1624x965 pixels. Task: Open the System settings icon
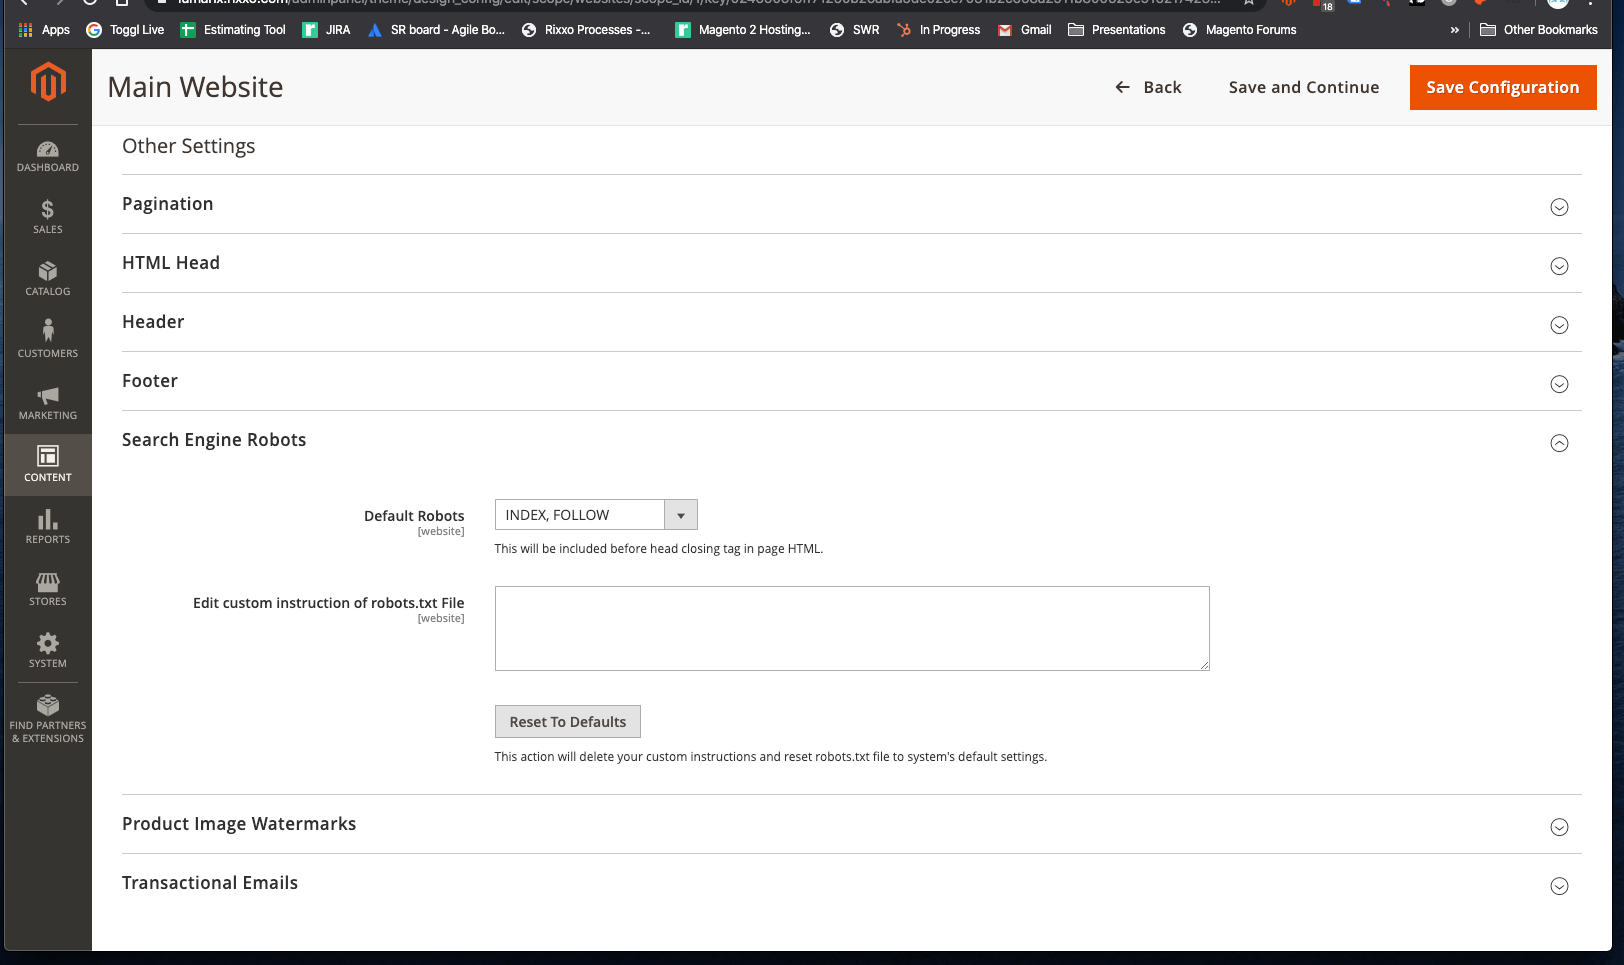coord(47,650)
